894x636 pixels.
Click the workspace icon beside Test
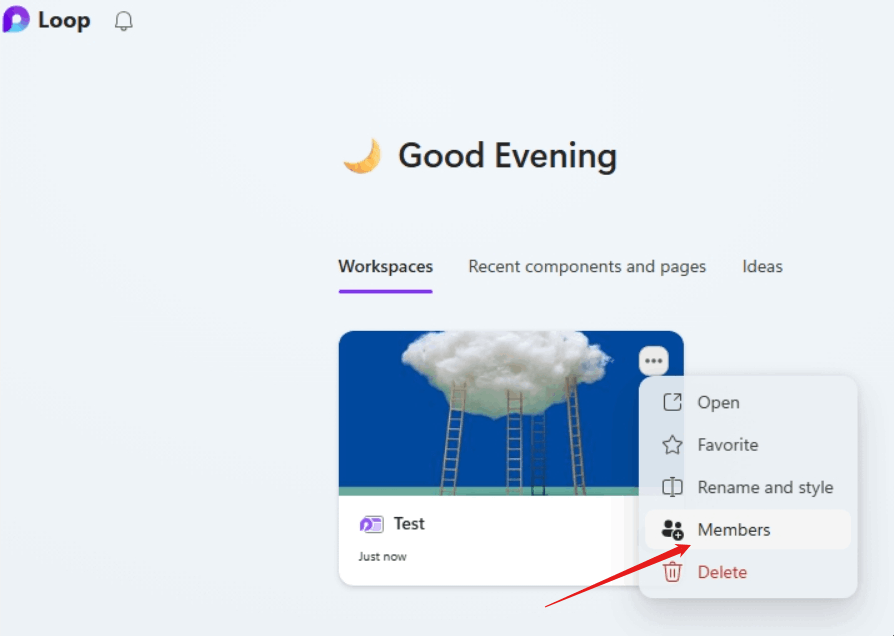[x=371, y=524]
